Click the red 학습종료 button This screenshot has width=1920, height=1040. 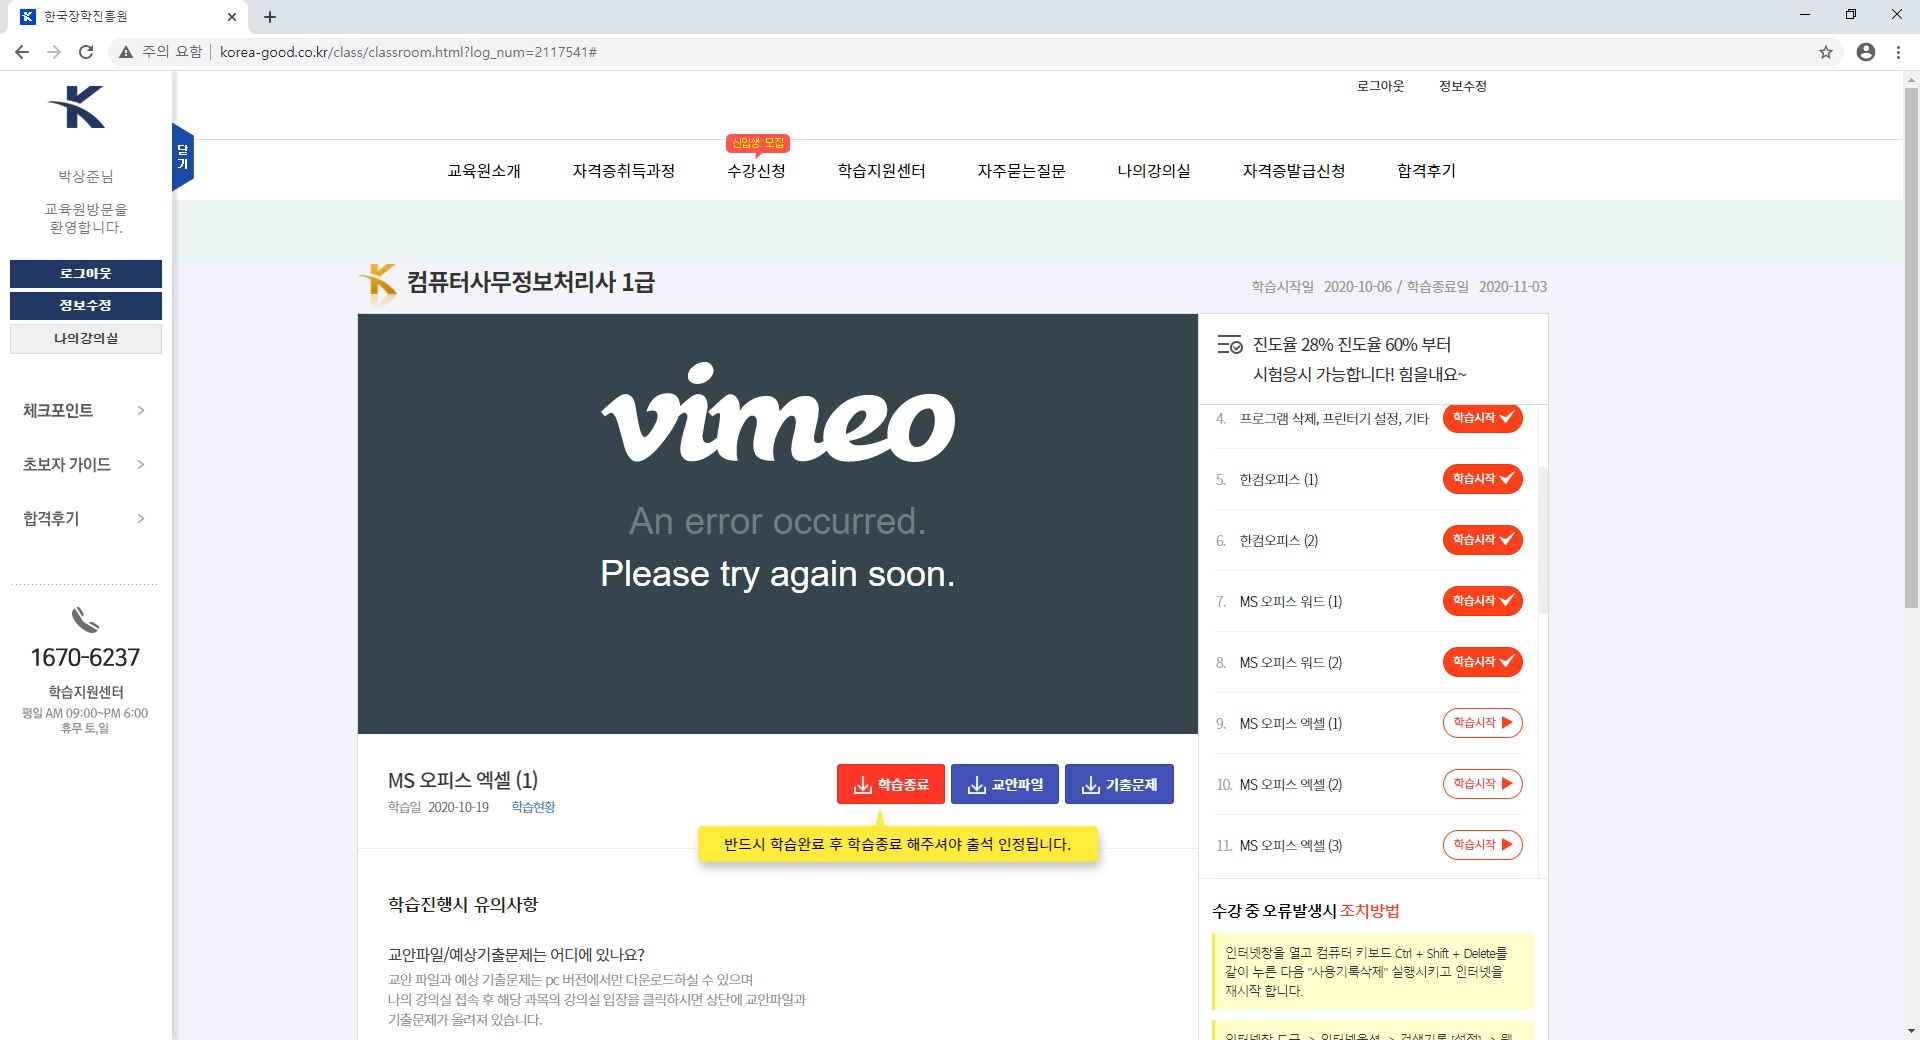click(891, 785)
